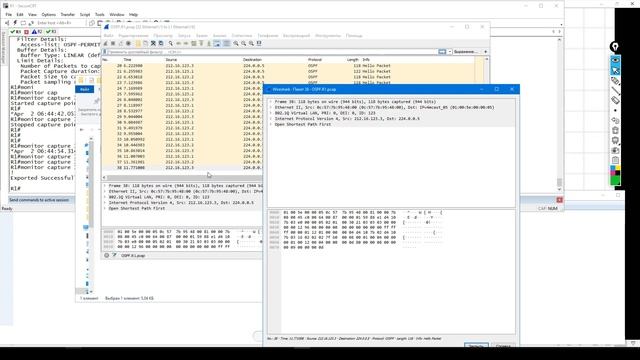The image size is (640, 360).
Task: Select the line tool in annotation toolbar
Action: point(615,91)
